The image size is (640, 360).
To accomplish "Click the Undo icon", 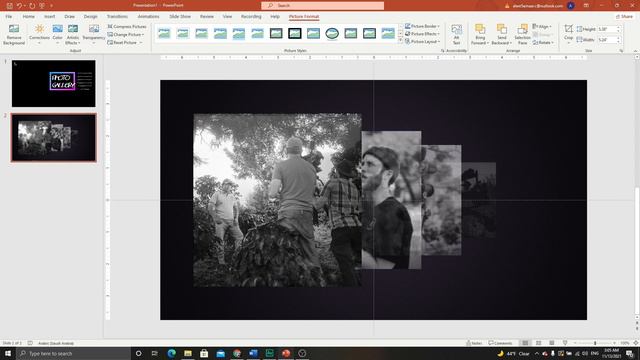I will pyautogui.click(x=19, y=6).
